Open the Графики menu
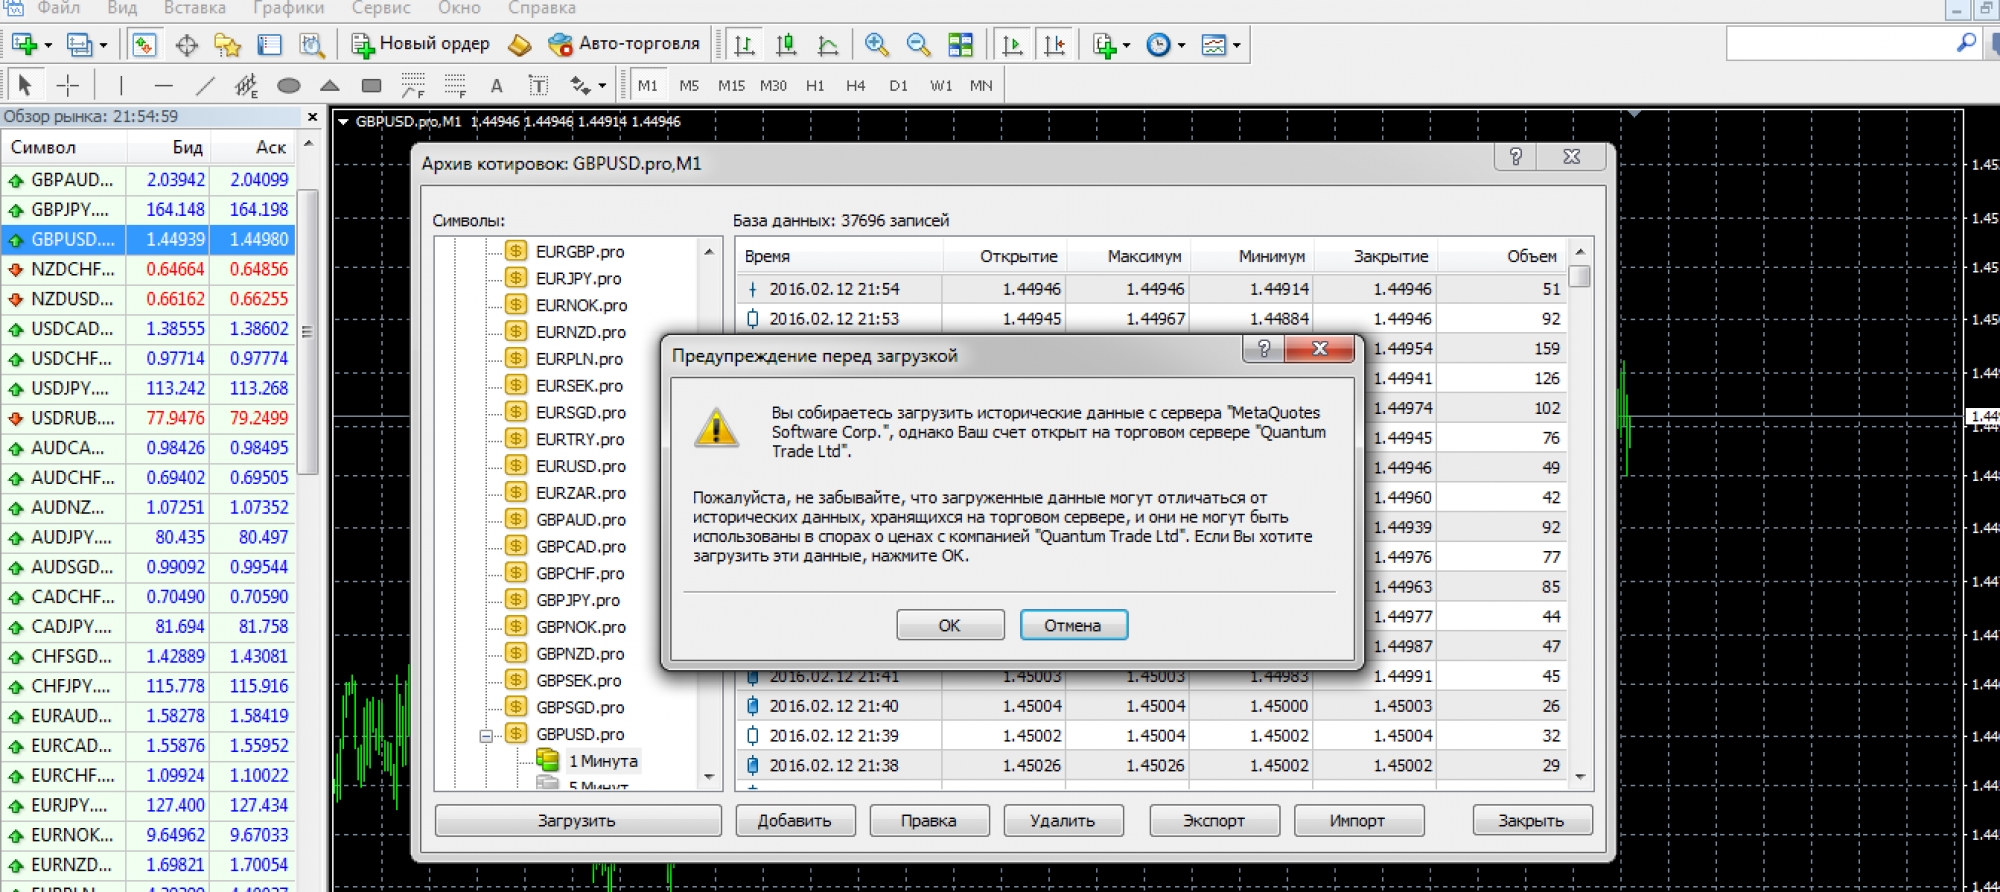 [x=288, y=8]
